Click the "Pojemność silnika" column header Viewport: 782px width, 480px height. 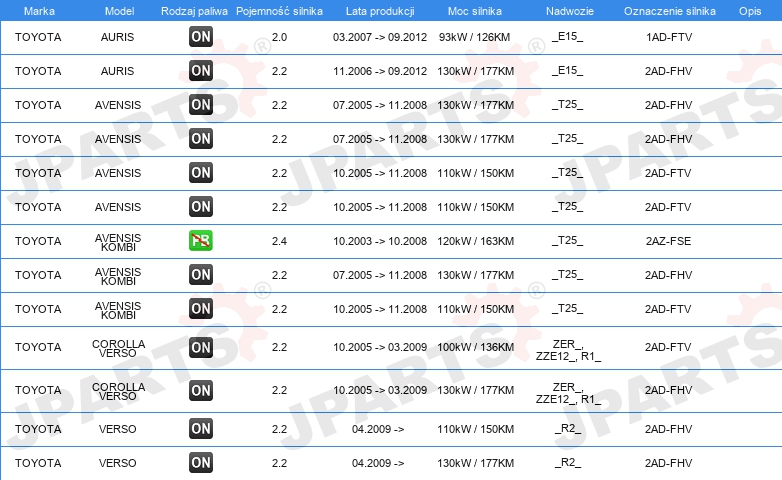279,11
